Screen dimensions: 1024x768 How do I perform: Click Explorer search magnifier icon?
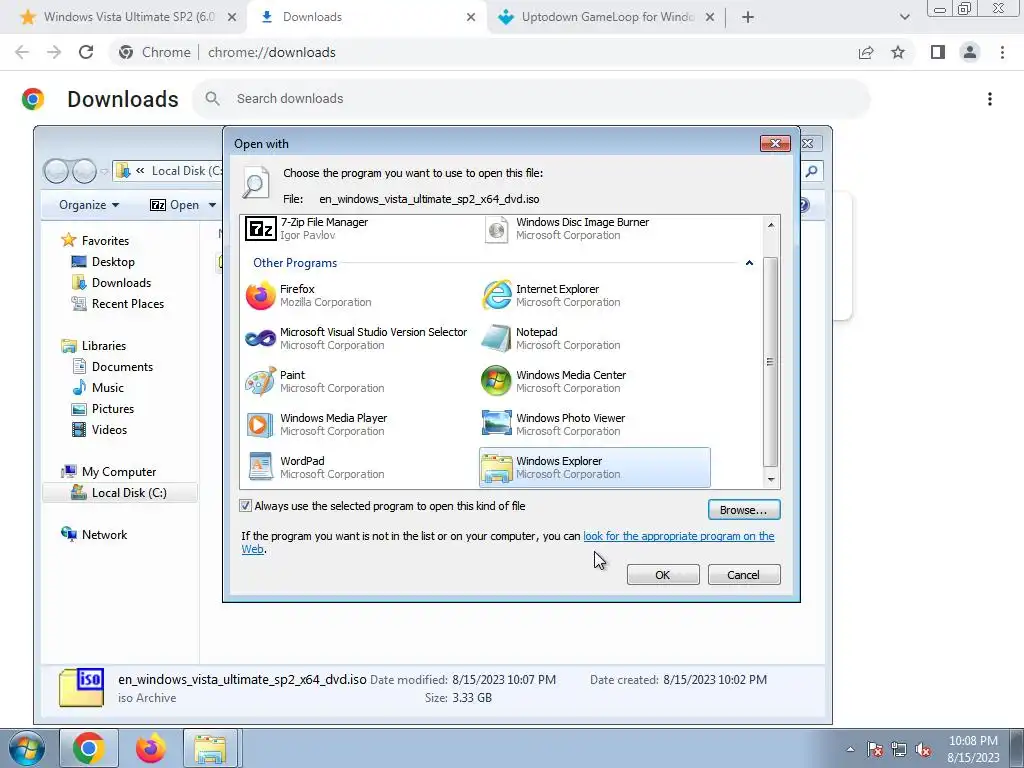(811, 171)
